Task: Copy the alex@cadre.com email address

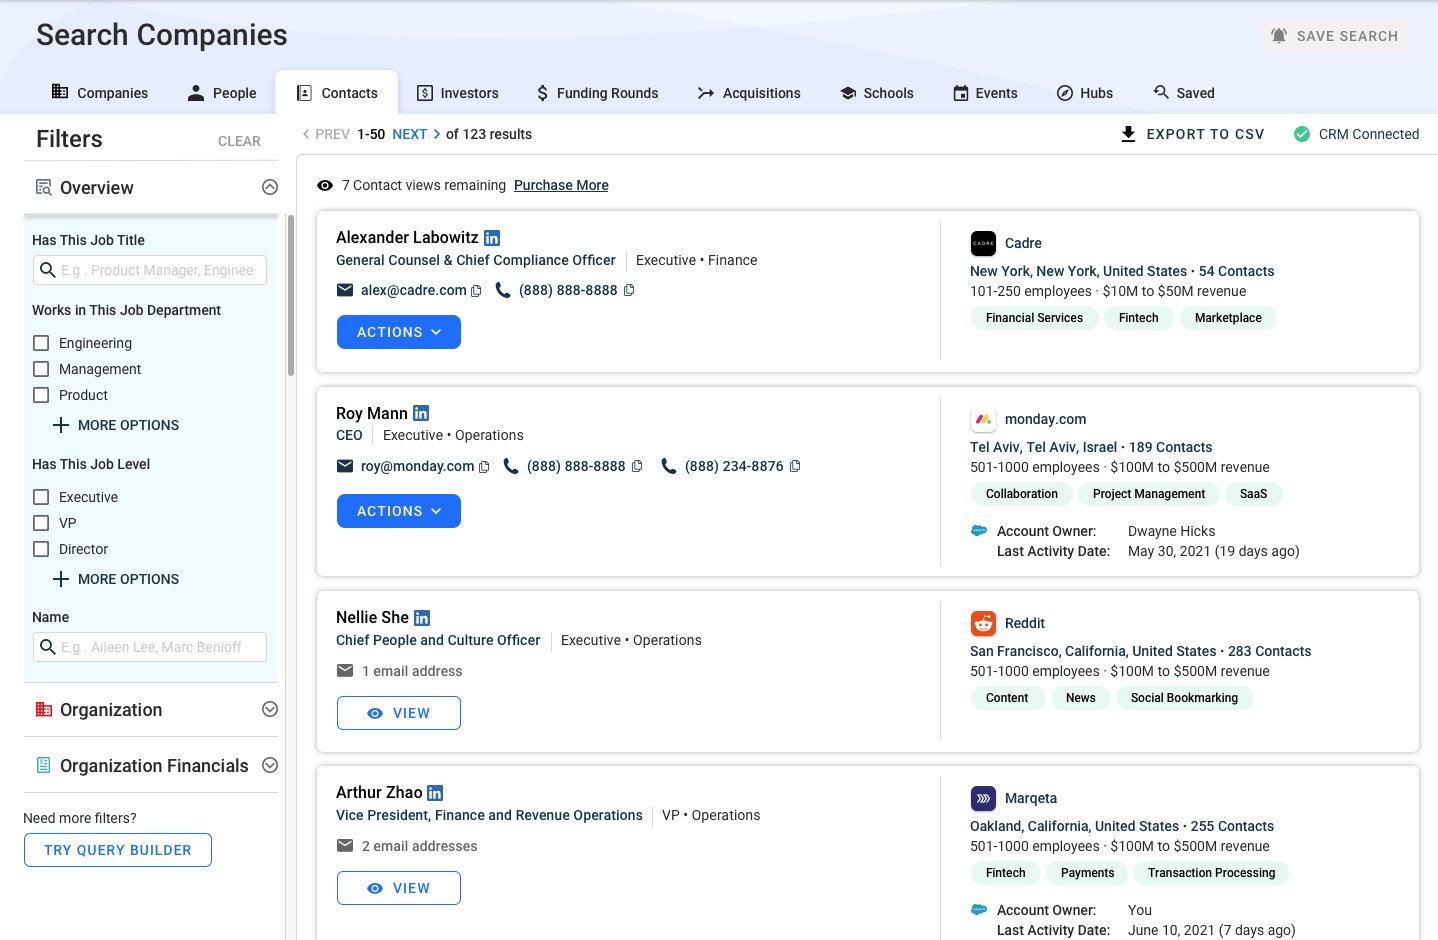Action: click(476, 290)
